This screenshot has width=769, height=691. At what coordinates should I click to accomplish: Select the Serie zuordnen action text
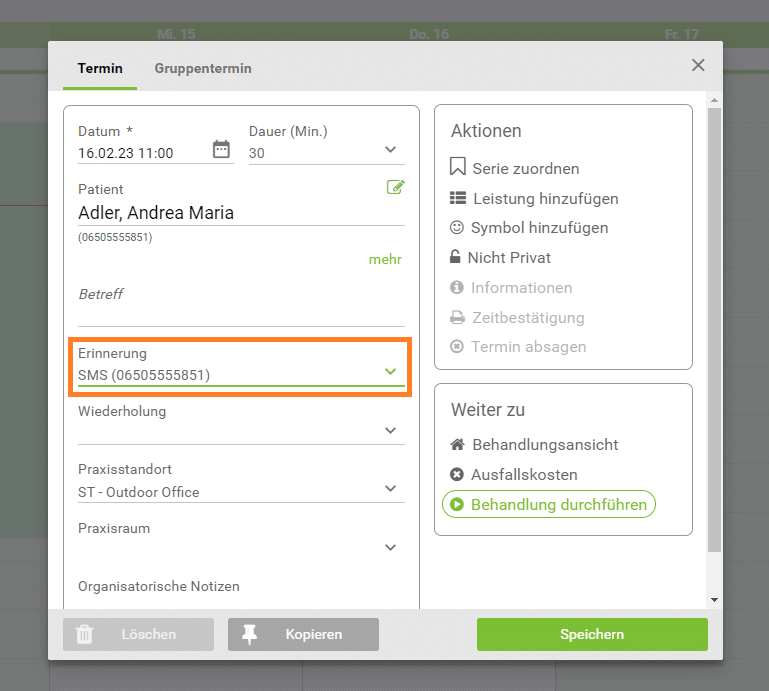(x=526, y=168)
